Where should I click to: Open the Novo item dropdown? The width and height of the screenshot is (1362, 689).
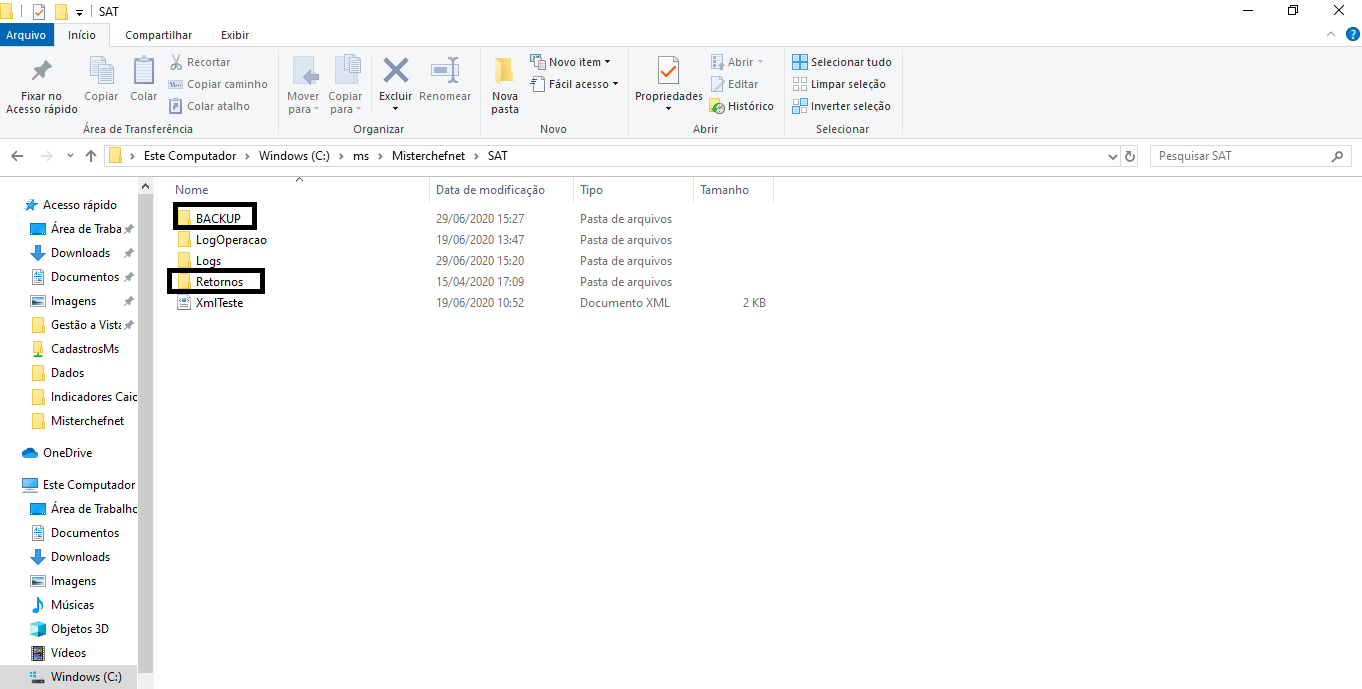tap(570, 62)
